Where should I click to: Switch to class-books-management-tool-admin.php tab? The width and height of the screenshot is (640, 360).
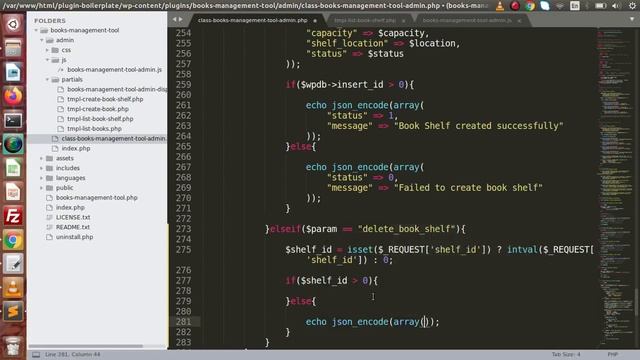pyautogui.click(x=252, y=20)
